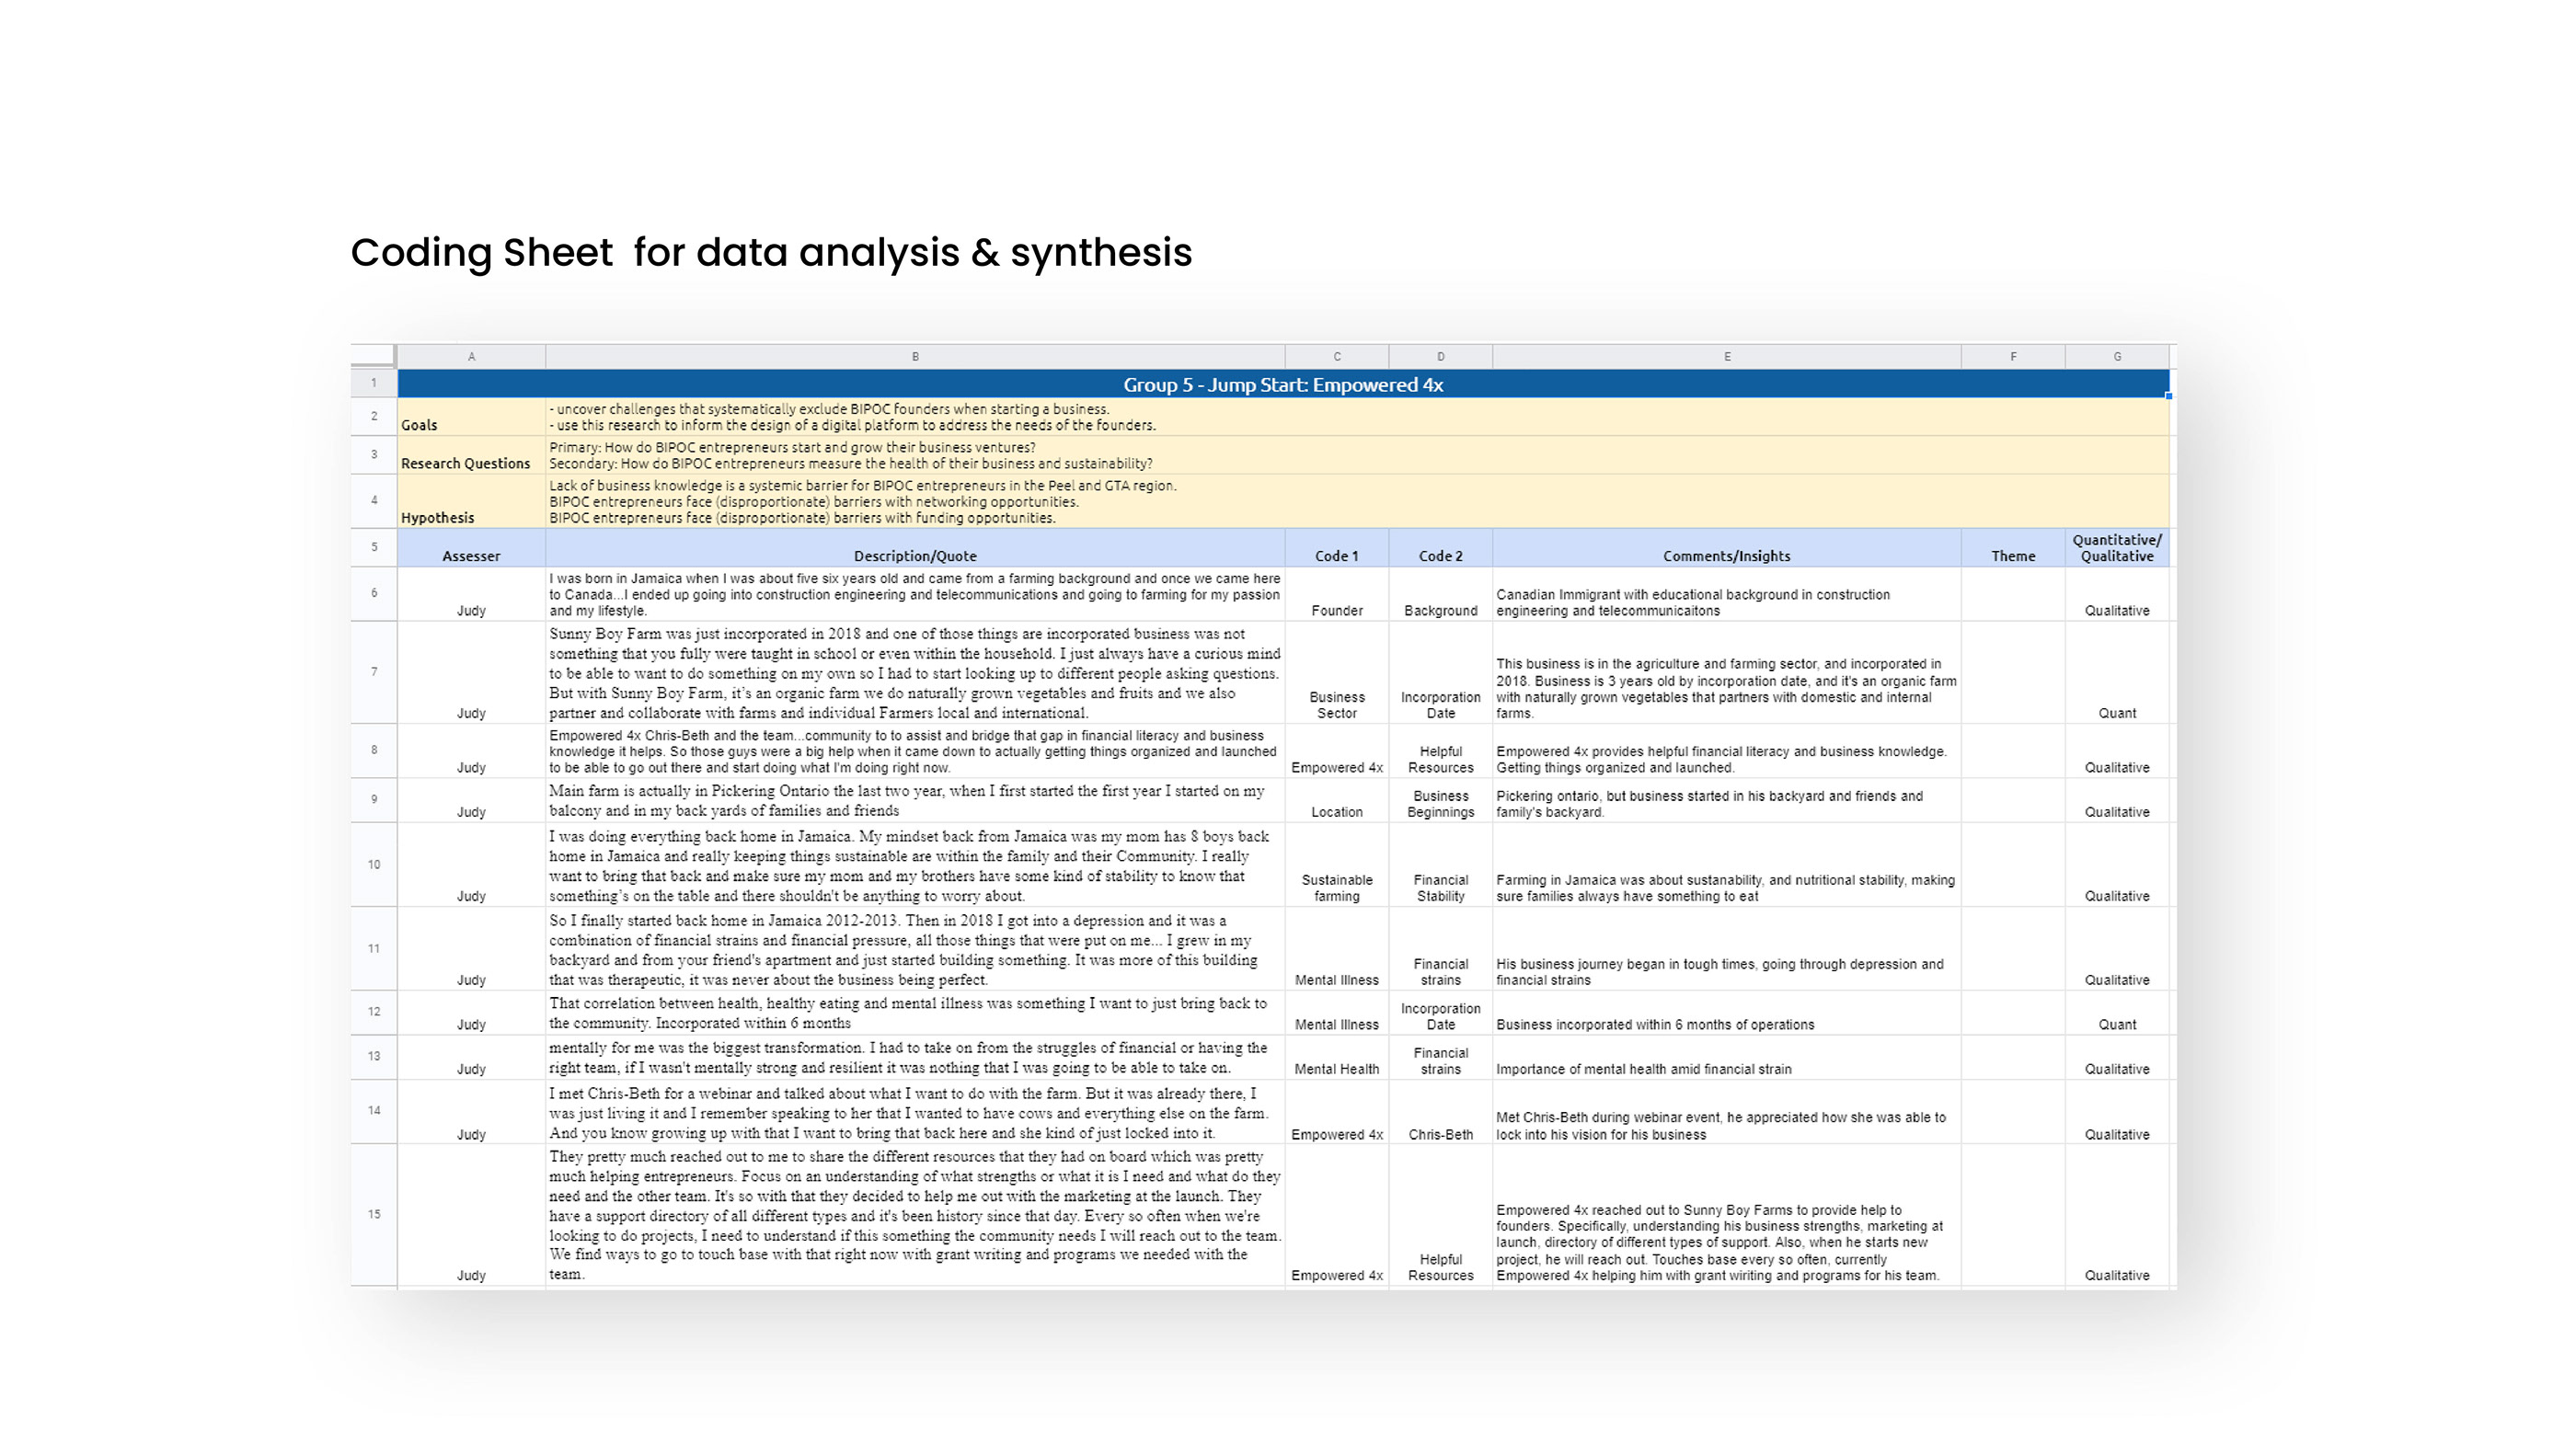Image resolution: width=2576 pixels, height=1455 pixels.
Task: Click title cell 'Group 5 - Jump Start: Empowered 4x'
Action: 1283,384
